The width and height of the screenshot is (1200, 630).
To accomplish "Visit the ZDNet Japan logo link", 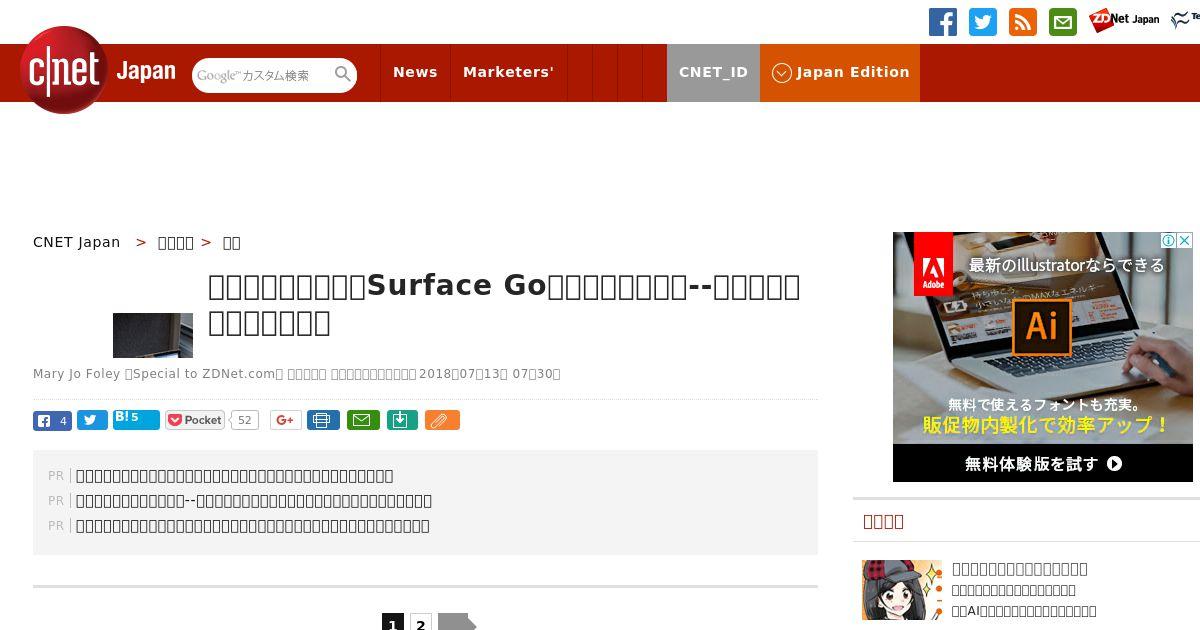I will click(x=1124, y=19).
